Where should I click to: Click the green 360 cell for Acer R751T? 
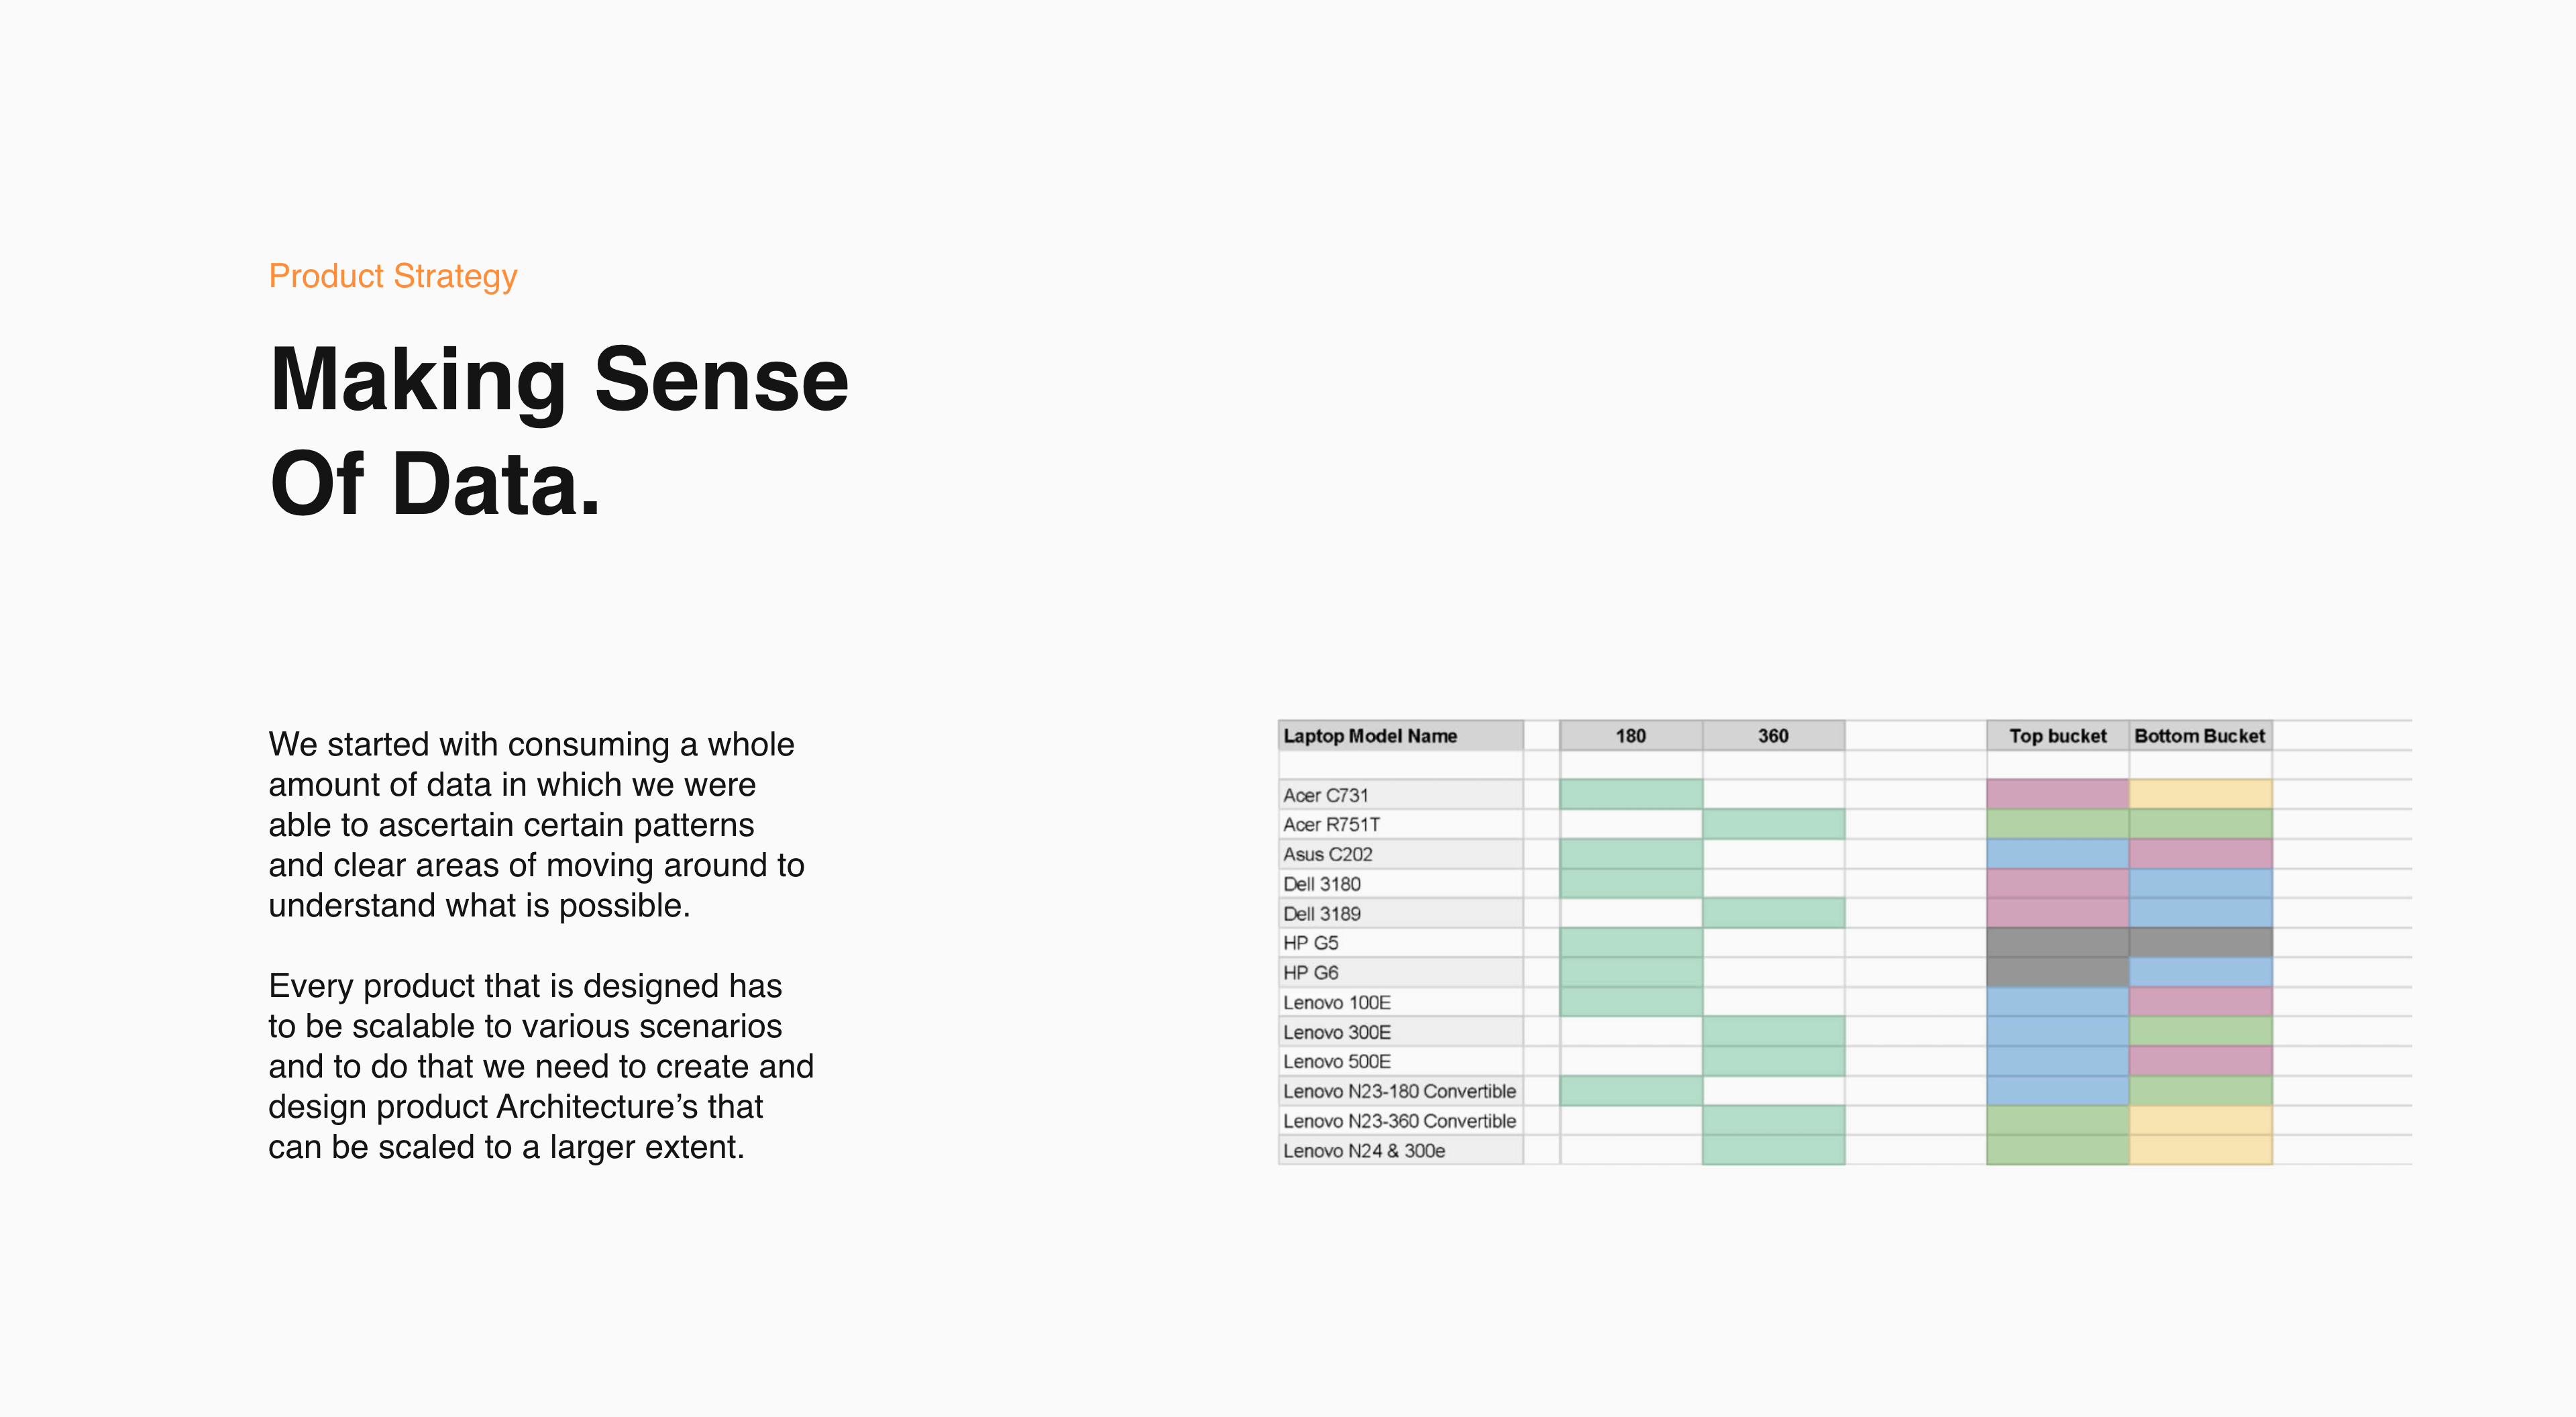(1773, 825)
